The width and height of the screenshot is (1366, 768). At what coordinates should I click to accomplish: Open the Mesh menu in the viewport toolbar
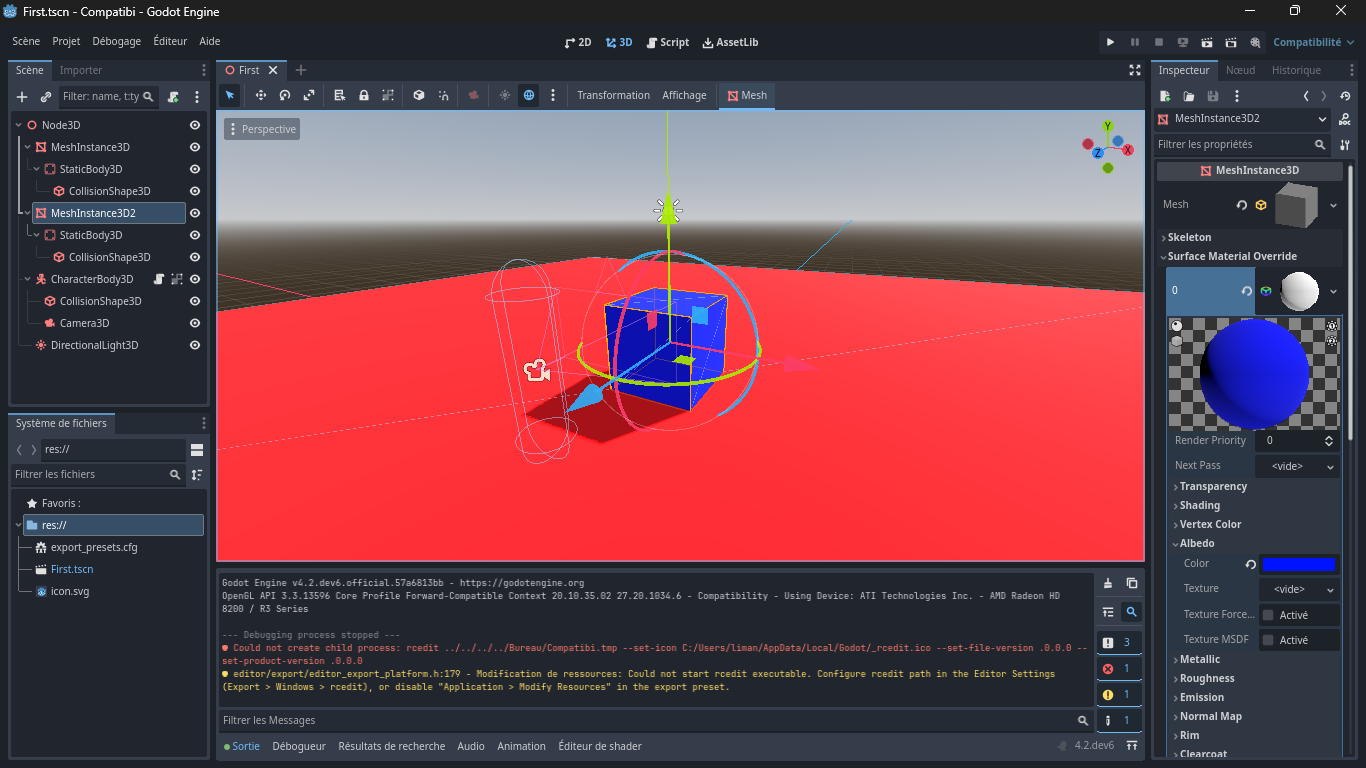[x=746, y=95]
